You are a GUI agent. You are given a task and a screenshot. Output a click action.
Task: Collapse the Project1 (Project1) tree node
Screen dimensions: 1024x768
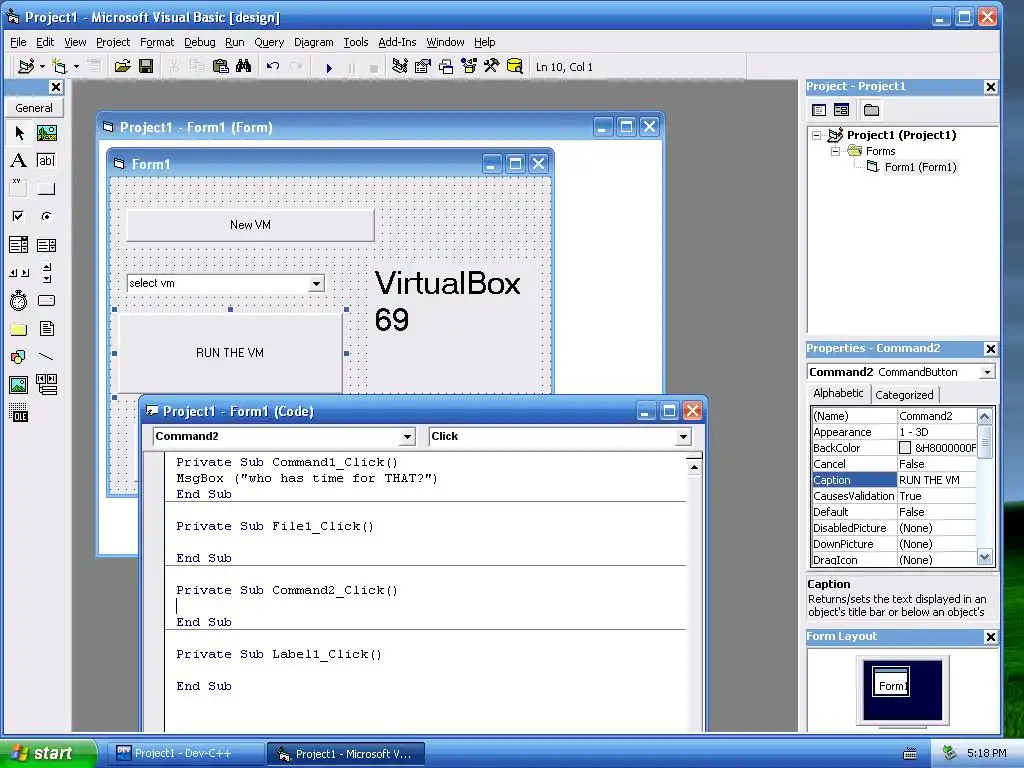pyautogui.click(x=816, y=135)
